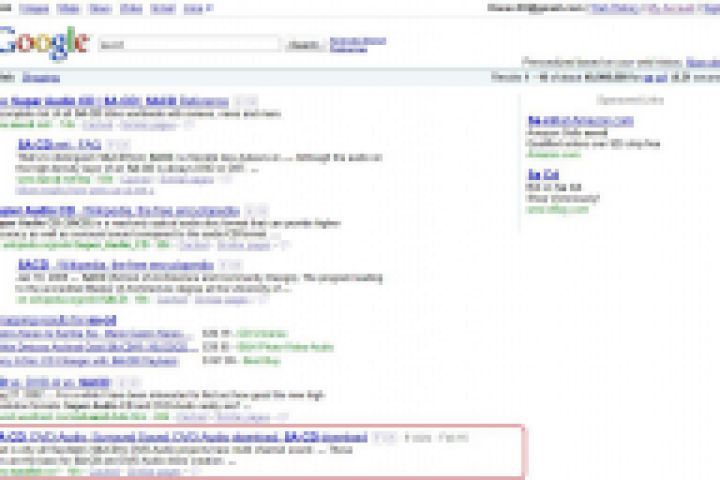Open the Shopping results for sacd heading
Image resolution: width=720 pixels, height=480 pixels.
coord(58,319)
